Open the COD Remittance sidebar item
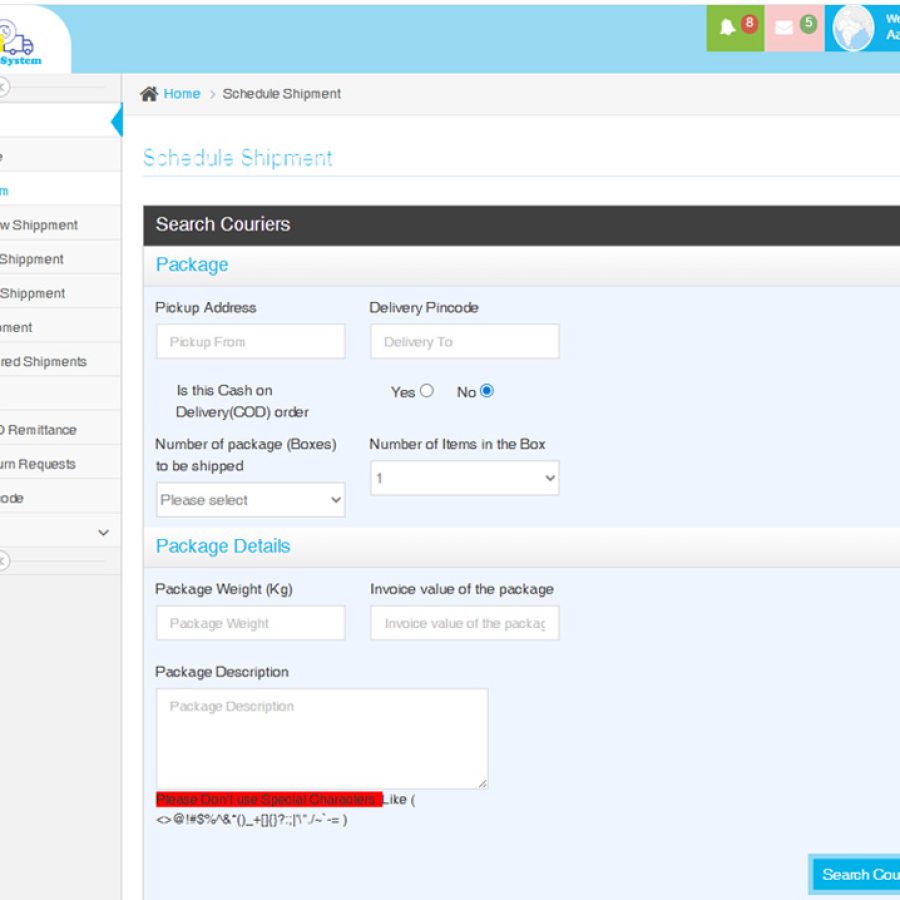900x900 pixels. tap(40, 430)
